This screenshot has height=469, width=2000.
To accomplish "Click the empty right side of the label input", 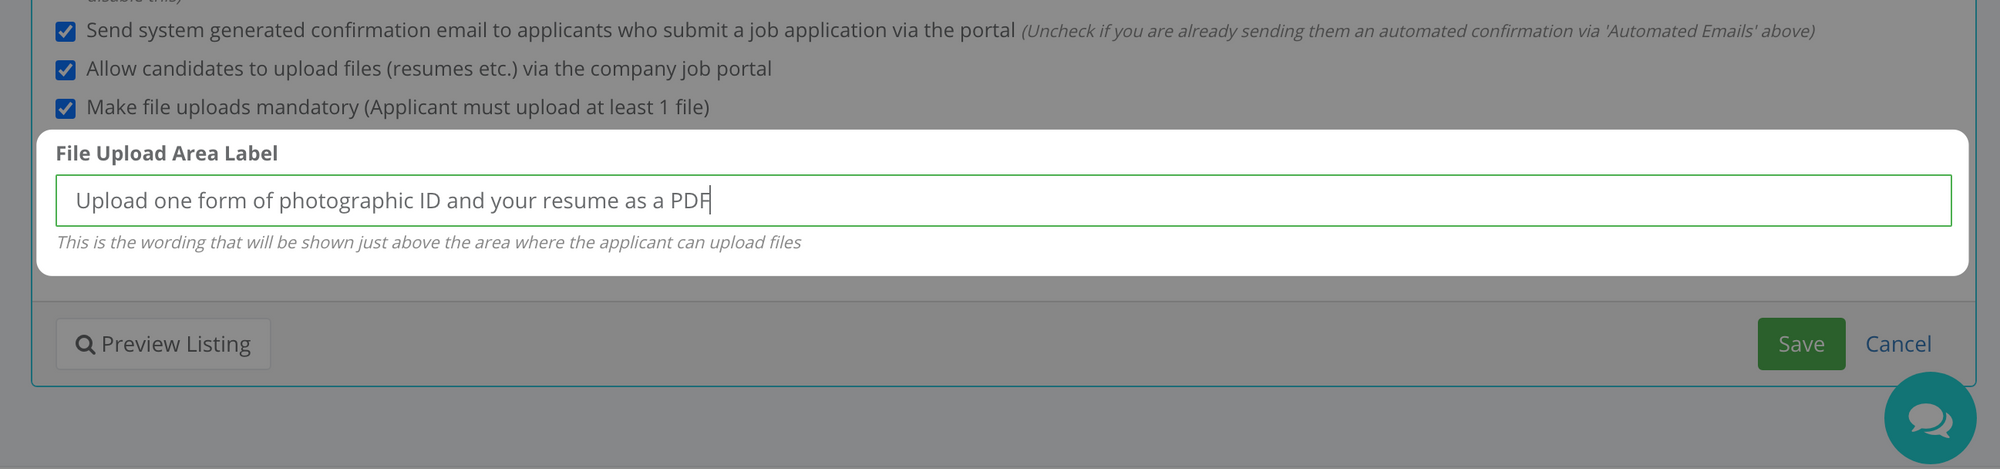I will [1330, 200].
